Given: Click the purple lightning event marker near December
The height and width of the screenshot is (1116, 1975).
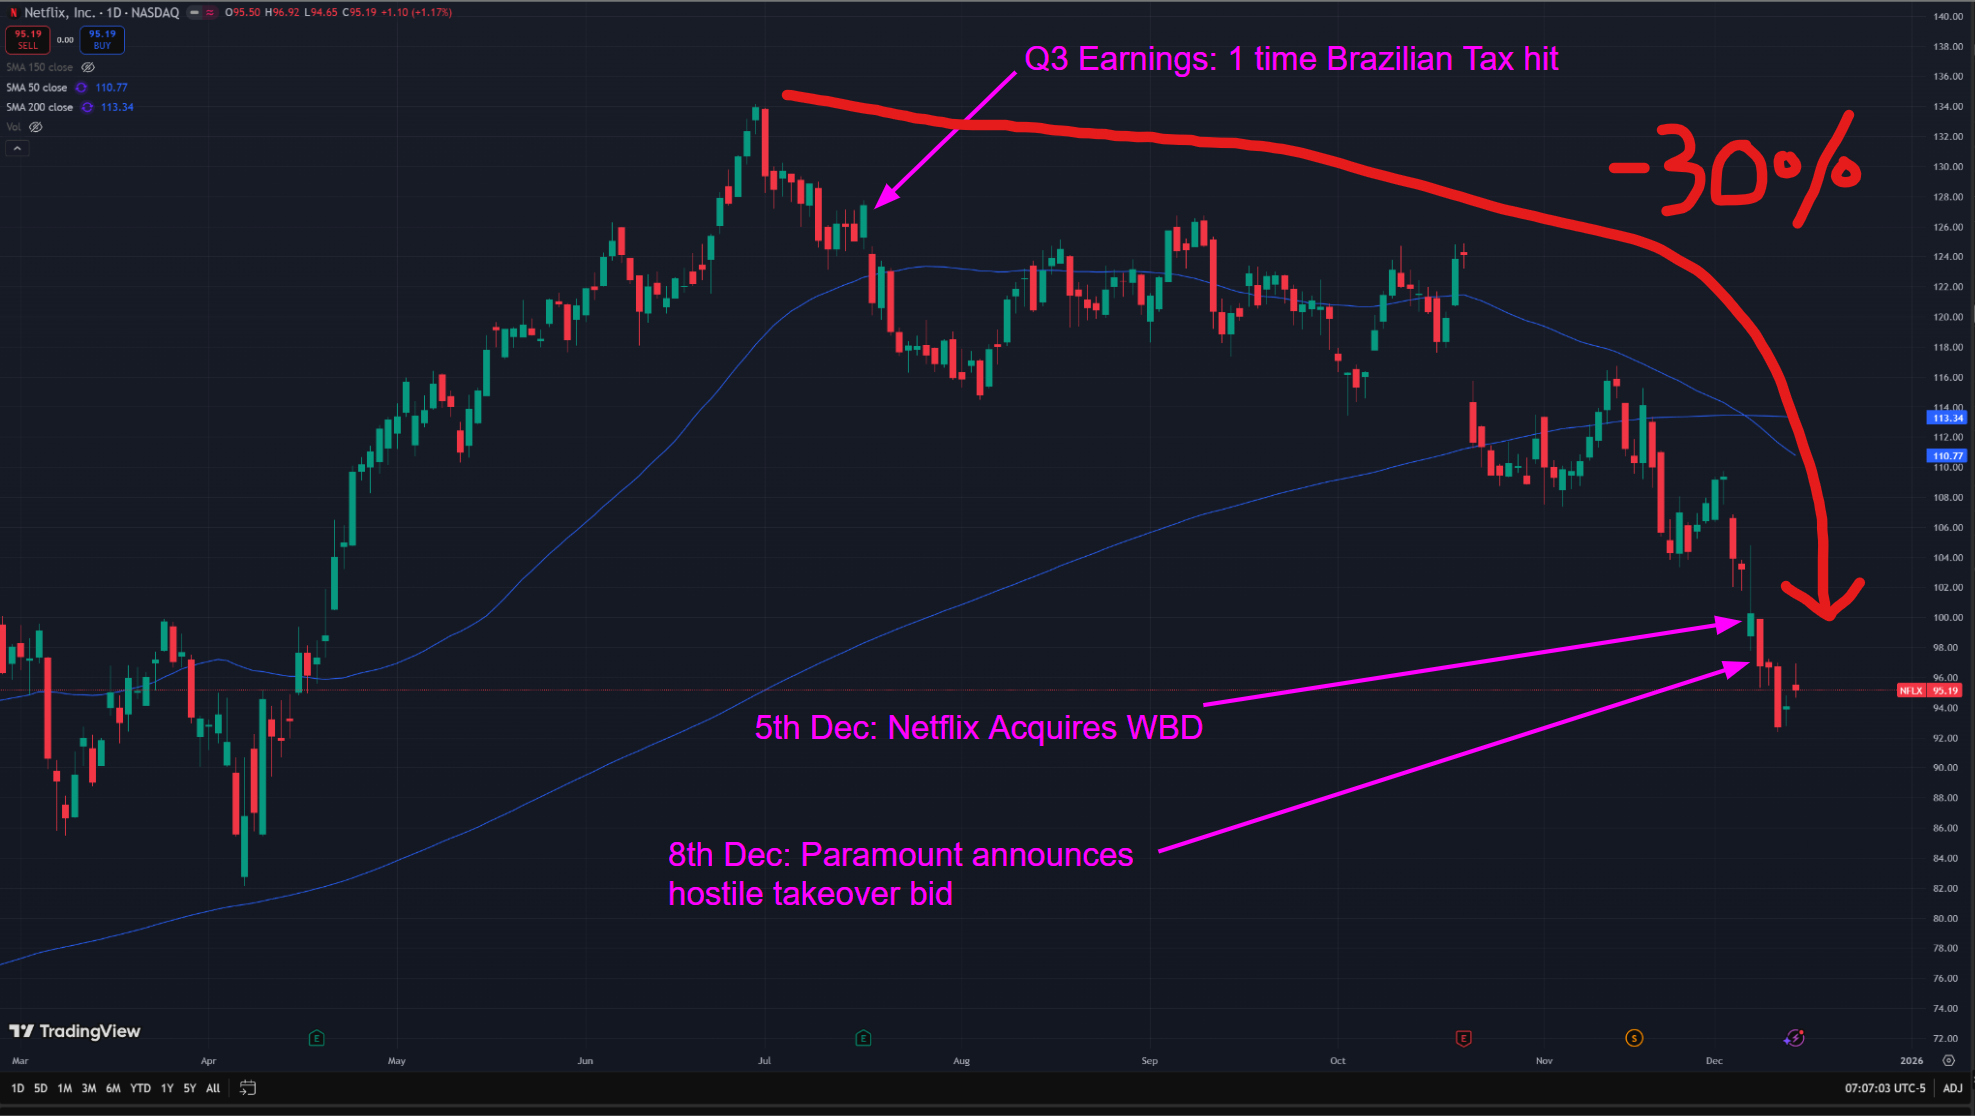Looking at the screenshot, I should (x=1794, y=1038).
